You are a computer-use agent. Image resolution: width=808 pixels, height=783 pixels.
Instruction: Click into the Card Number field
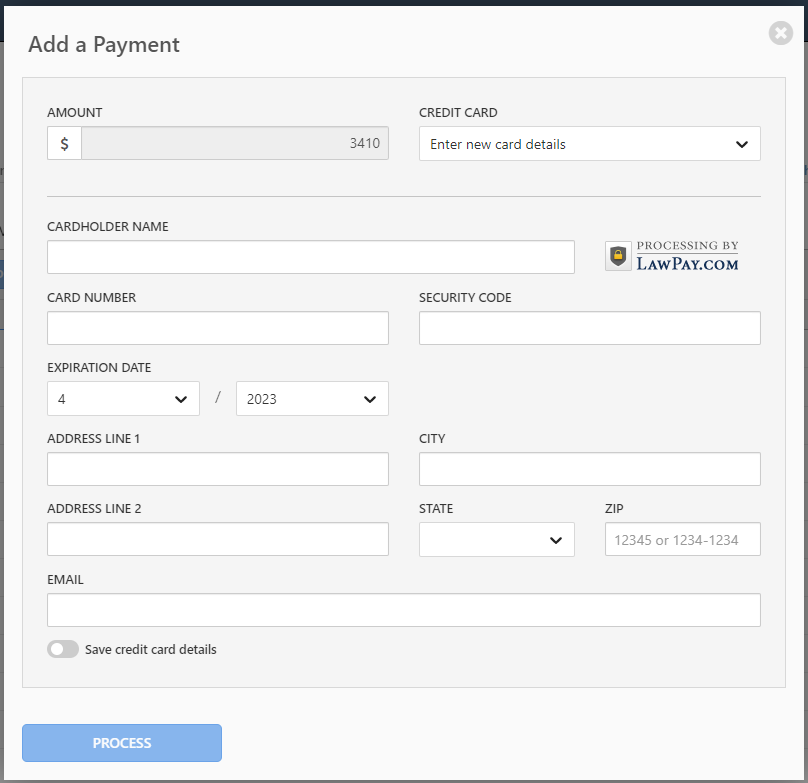point(217,328)
